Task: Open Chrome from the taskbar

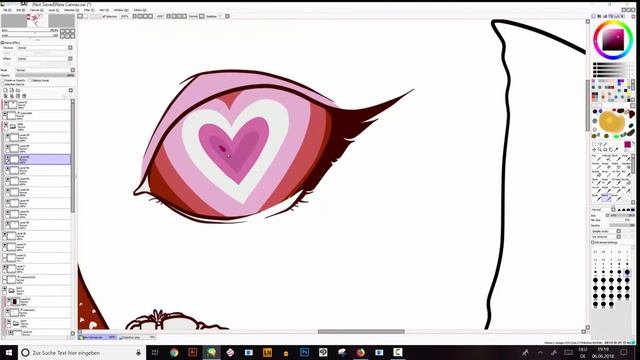Action: [174, 352]
